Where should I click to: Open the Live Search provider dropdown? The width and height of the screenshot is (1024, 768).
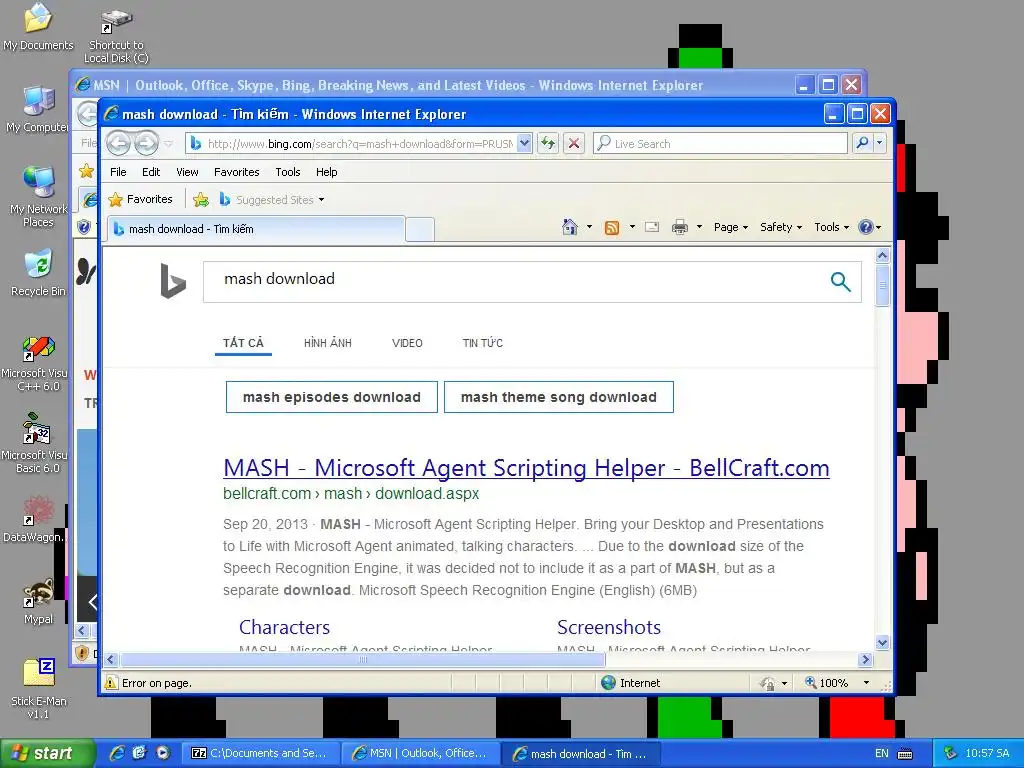coord(879,143)
